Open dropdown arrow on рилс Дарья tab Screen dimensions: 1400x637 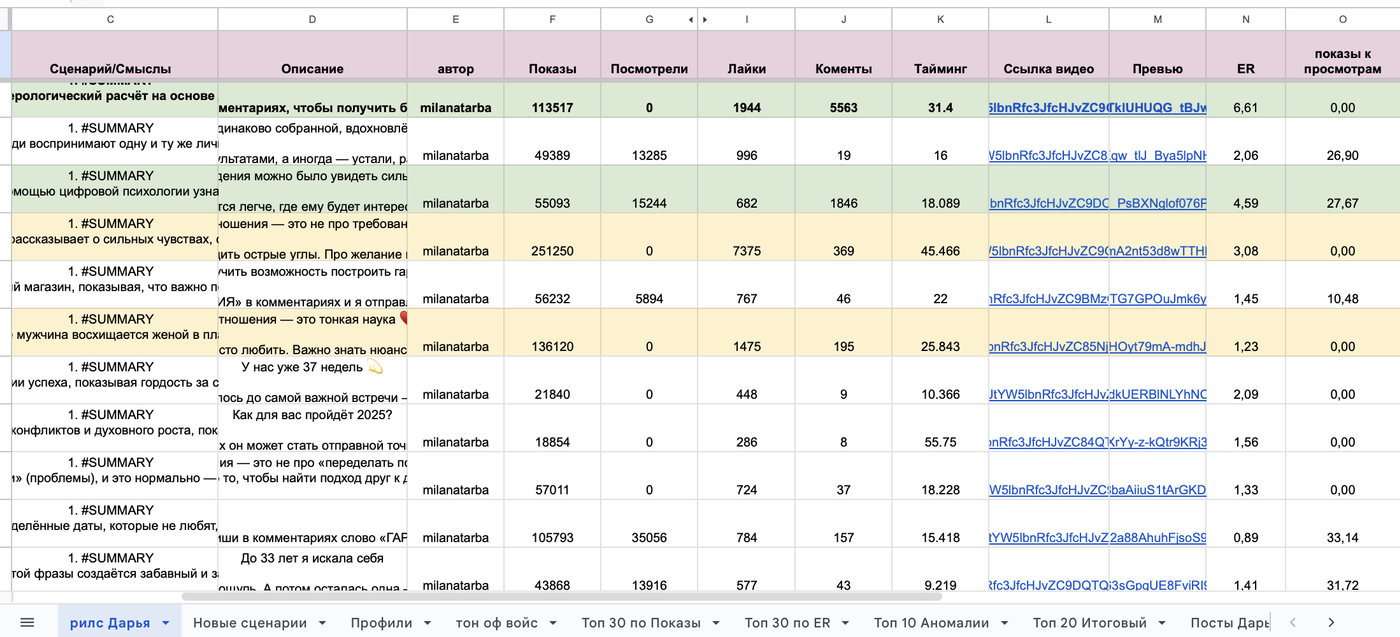165,623
